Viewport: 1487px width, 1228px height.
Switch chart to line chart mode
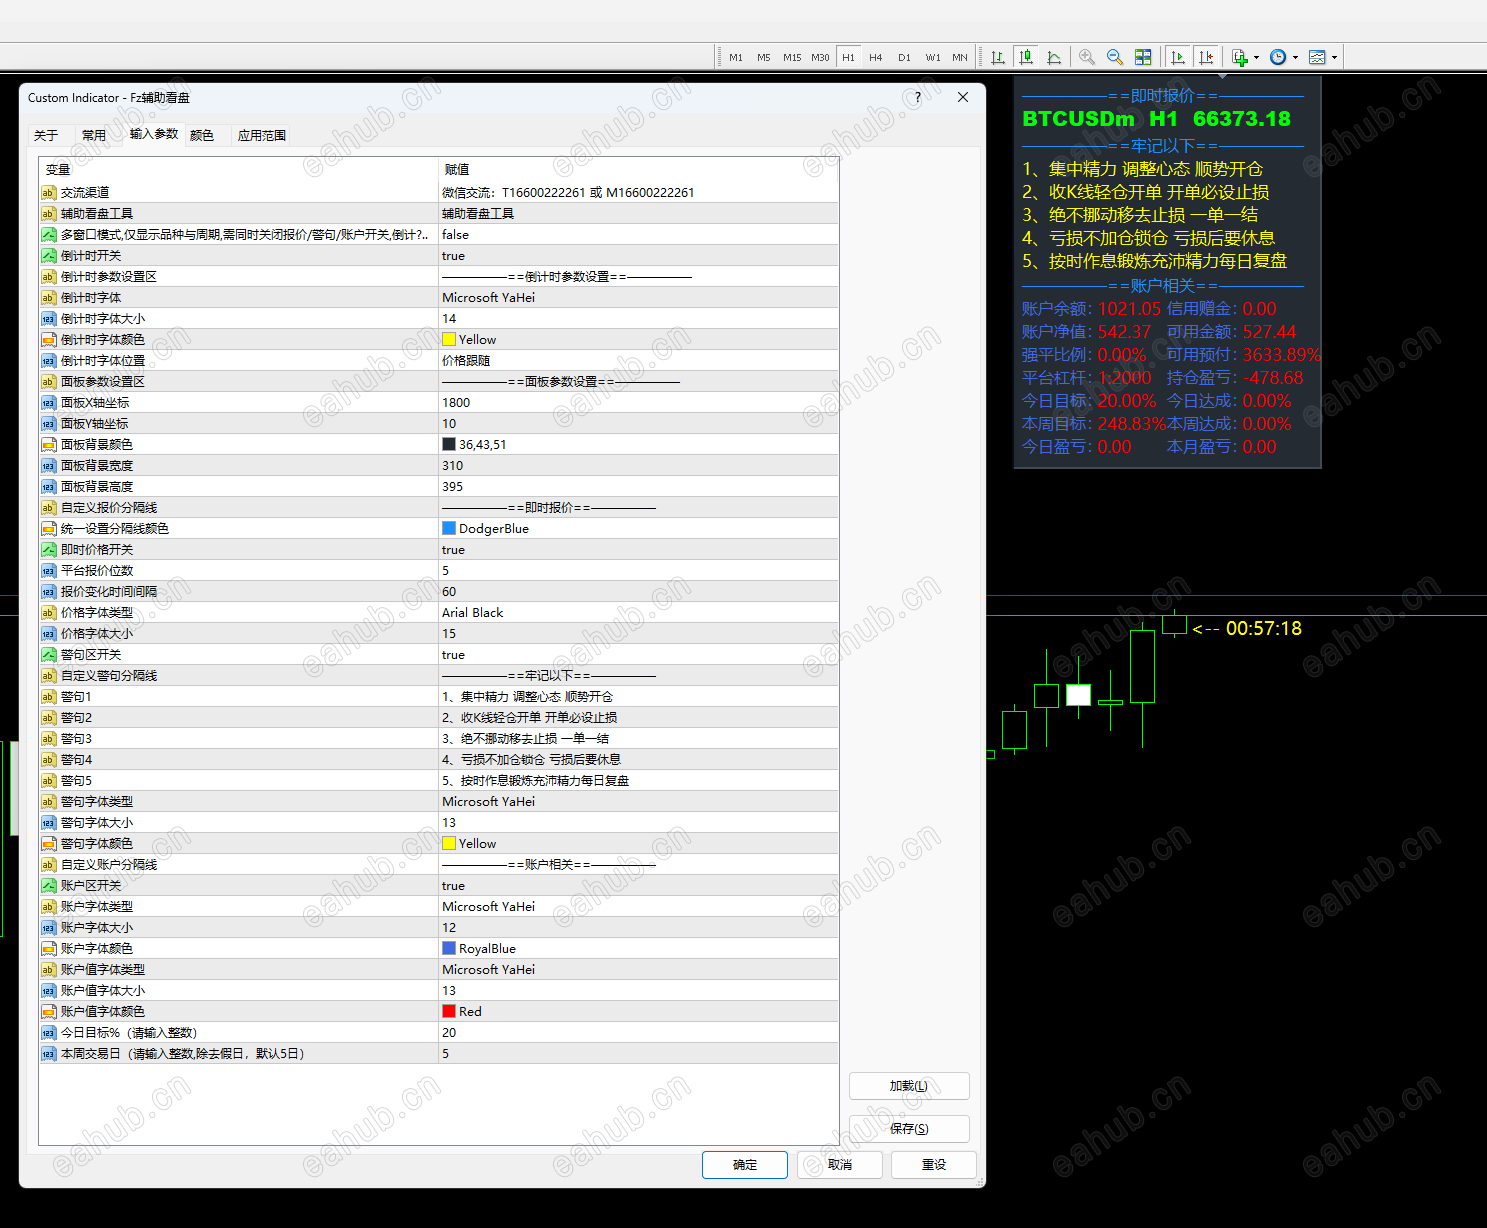click(x=1054, y=57)
